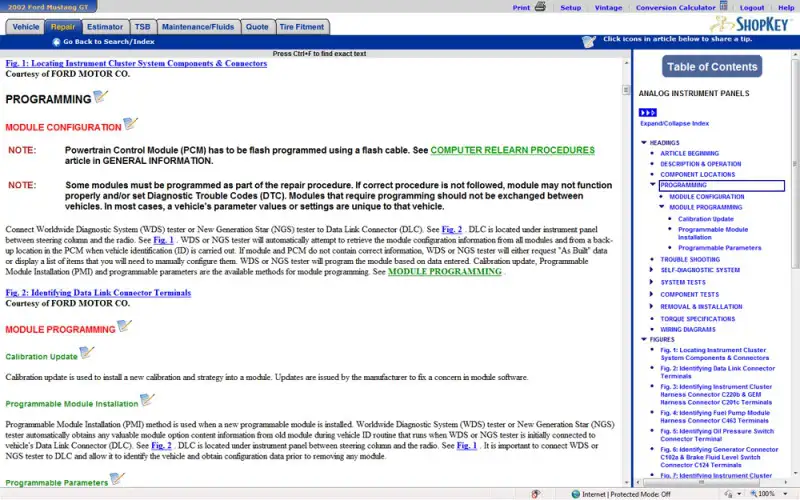Open Fig. 5 Oil Pressure Switch entry in index
Image resolution: width=800 pixels, height=500 pixels.
click(x=717, y=435)
